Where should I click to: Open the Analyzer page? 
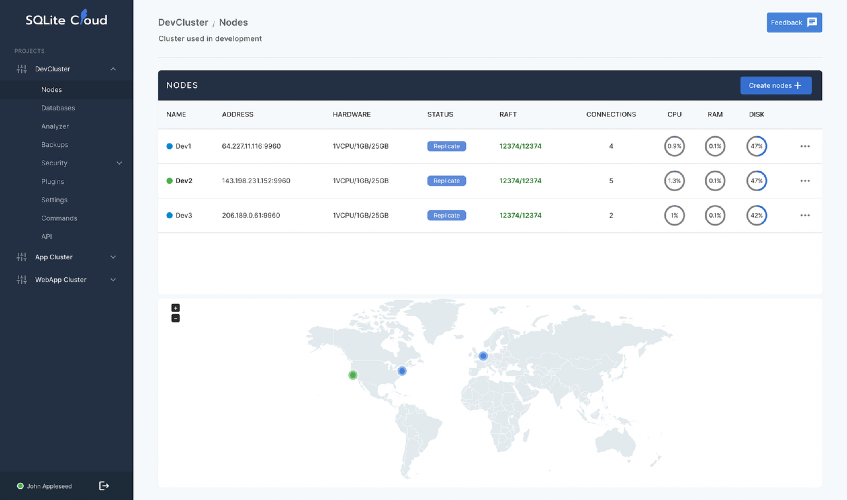(x=55, y=126)
